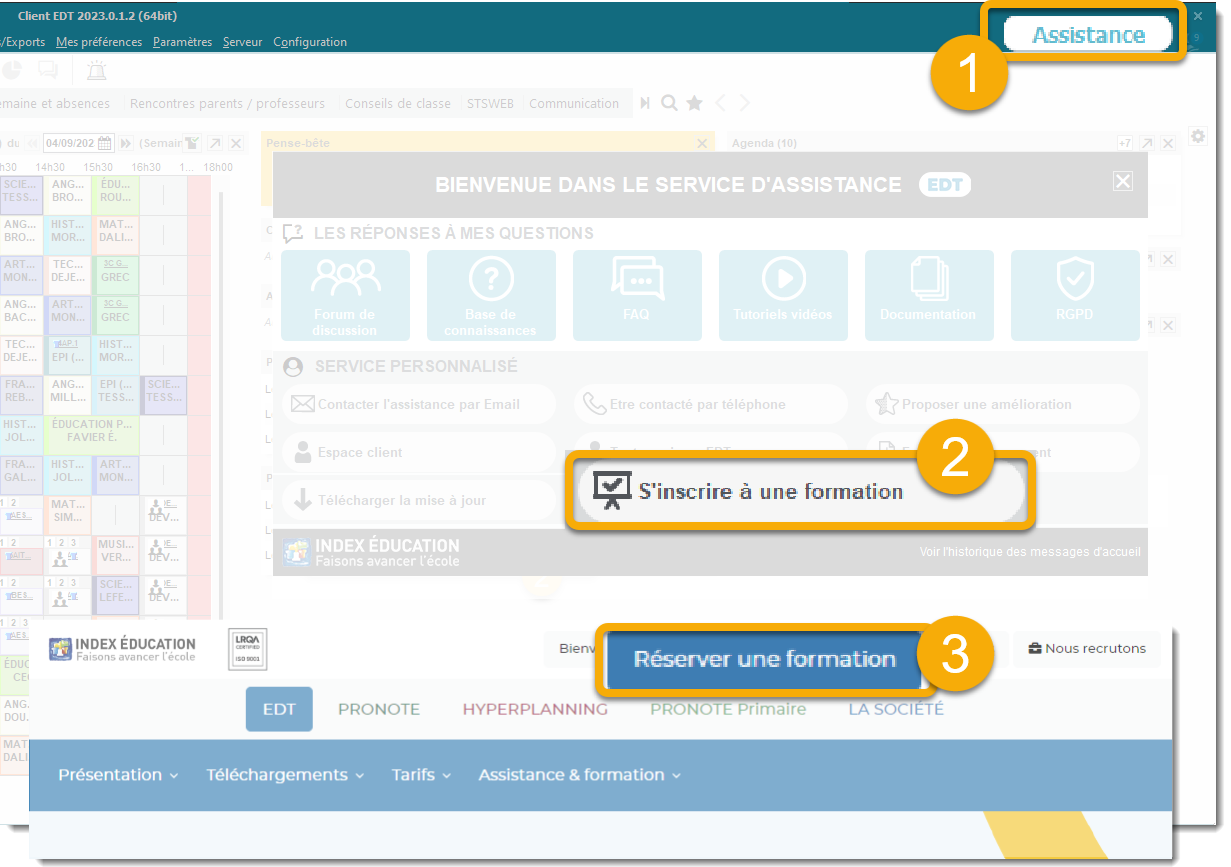Click the next-week double arrow by the date

coord(126,143)
